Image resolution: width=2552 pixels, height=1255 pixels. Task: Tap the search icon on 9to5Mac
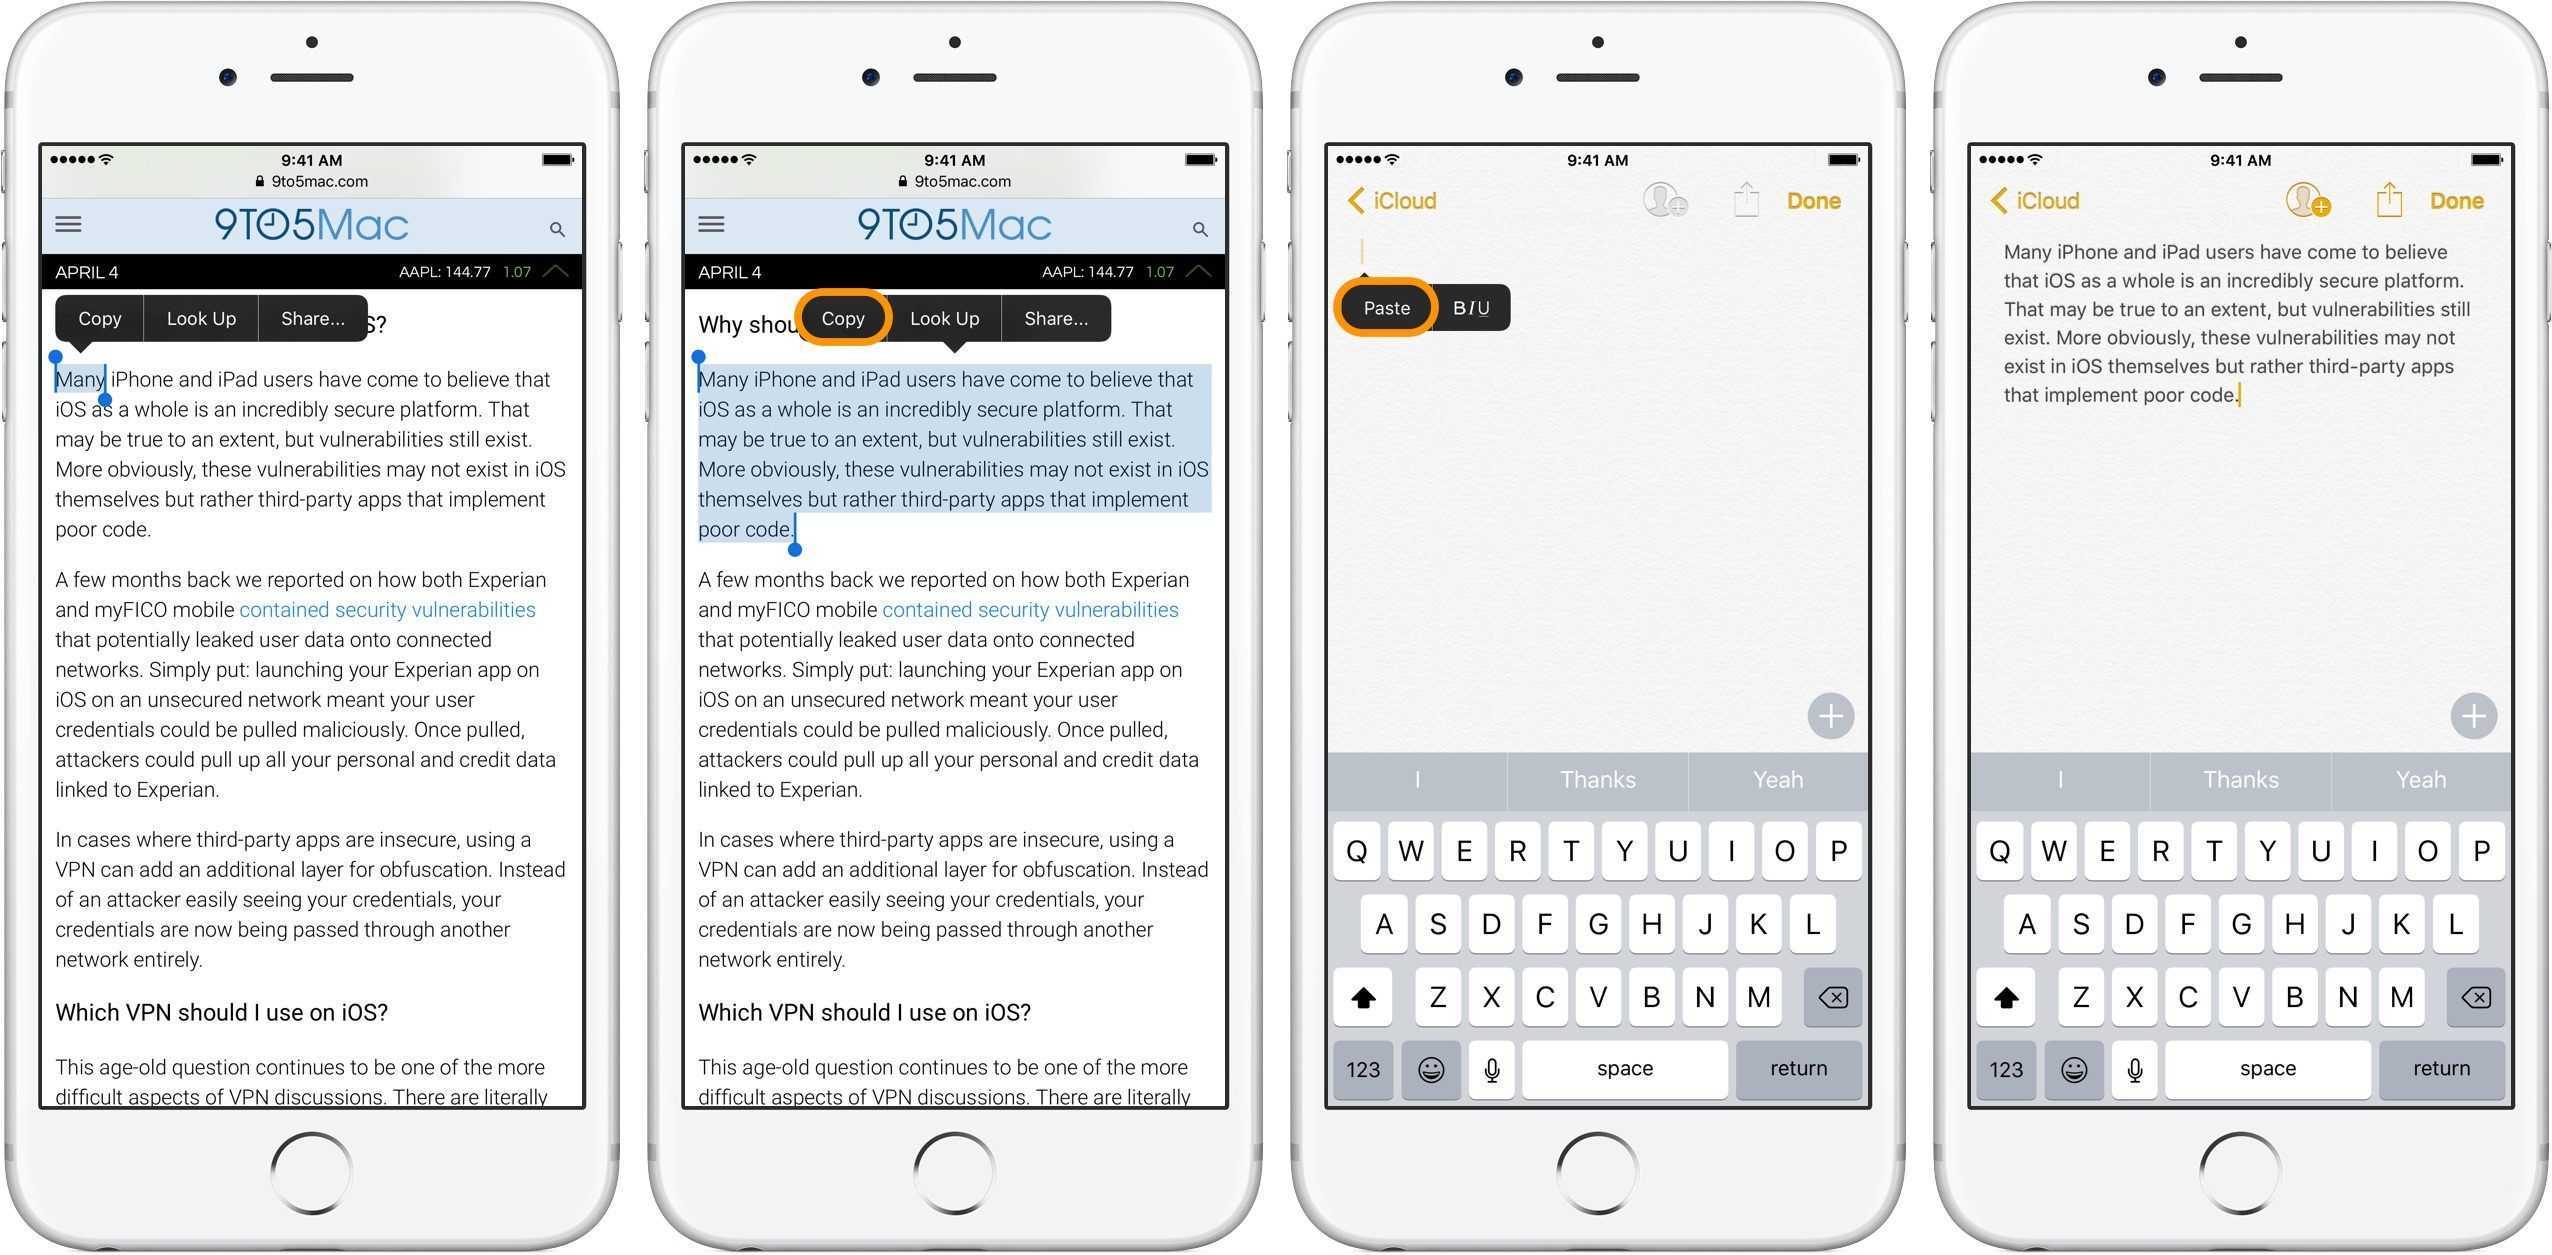555,230
